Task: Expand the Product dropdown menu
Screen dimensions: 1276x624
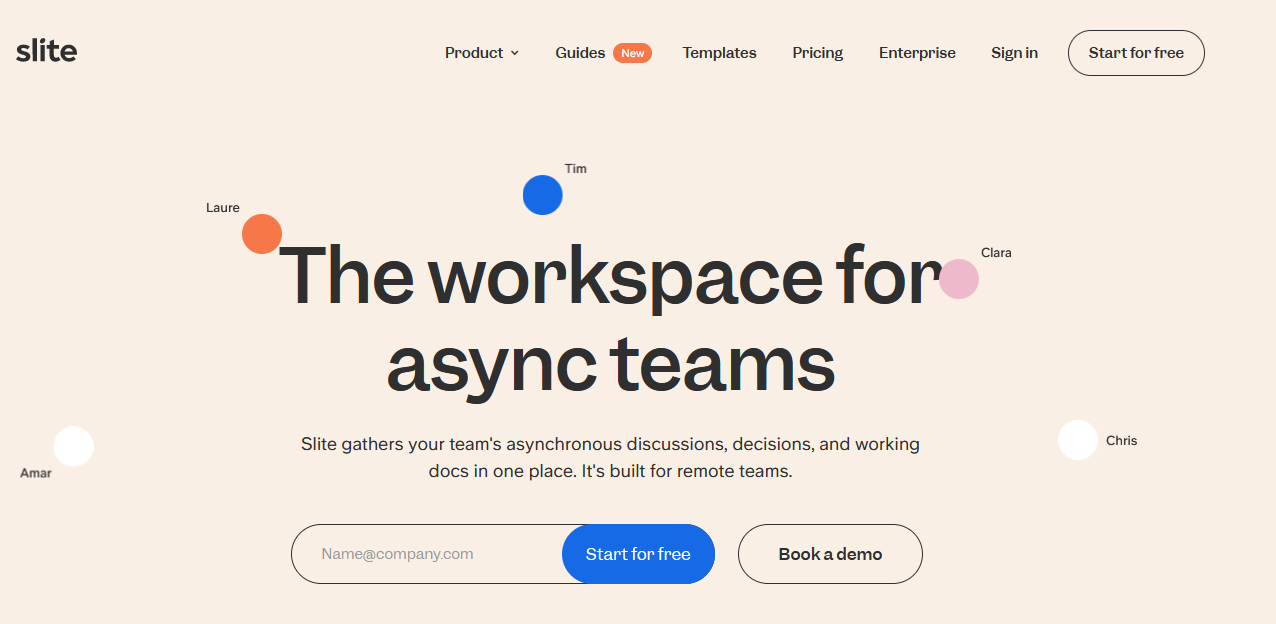Action: point(482,53)
